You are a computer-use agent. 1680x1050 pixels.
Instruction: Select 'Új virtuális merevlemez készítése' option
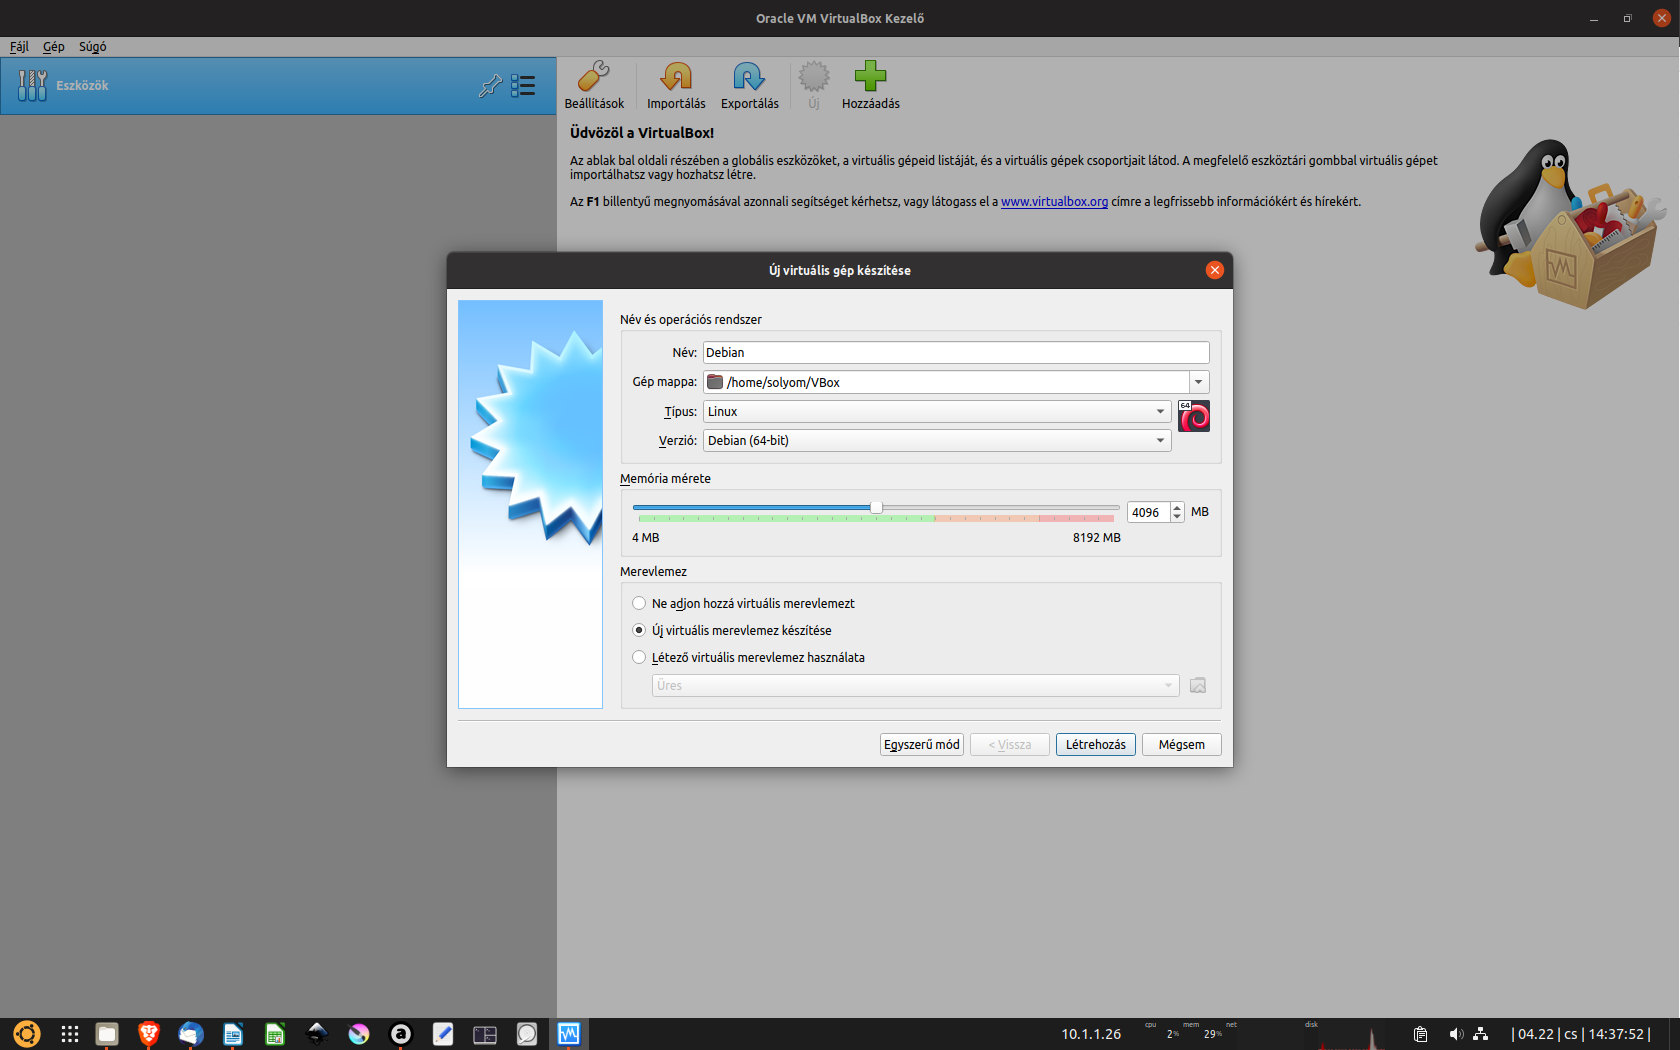[732, 630]
